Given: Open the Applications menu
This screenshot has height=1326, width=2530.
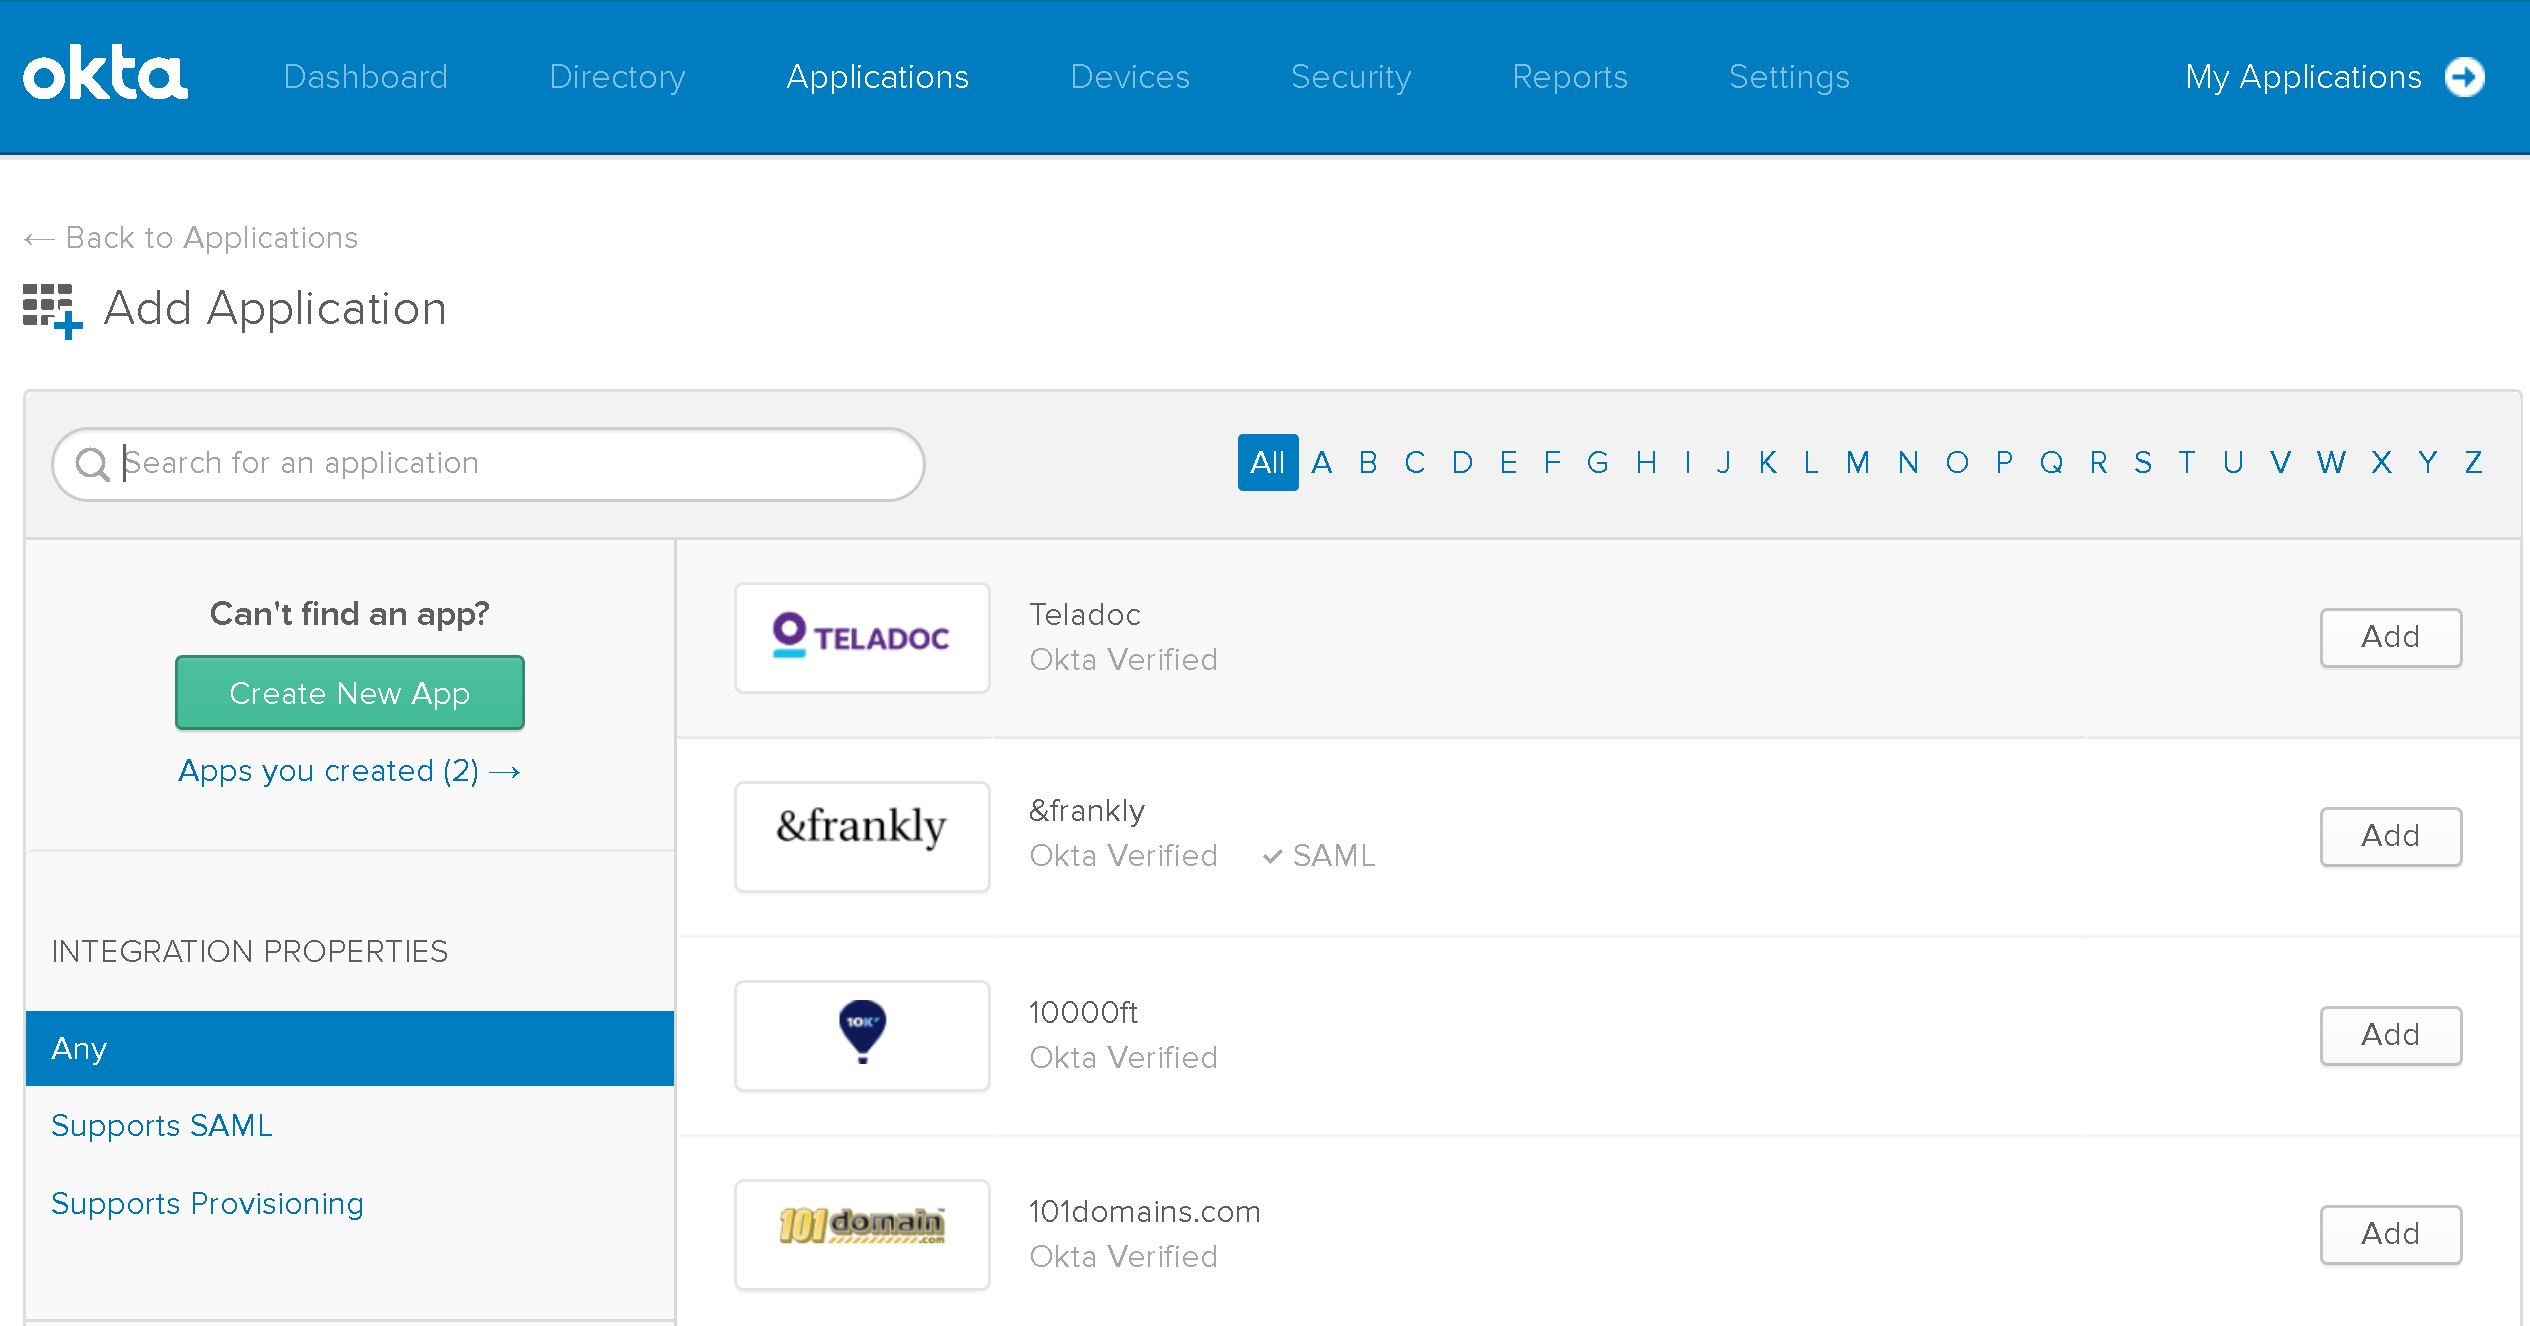Looking at the screenshot, I should [878, 77].
